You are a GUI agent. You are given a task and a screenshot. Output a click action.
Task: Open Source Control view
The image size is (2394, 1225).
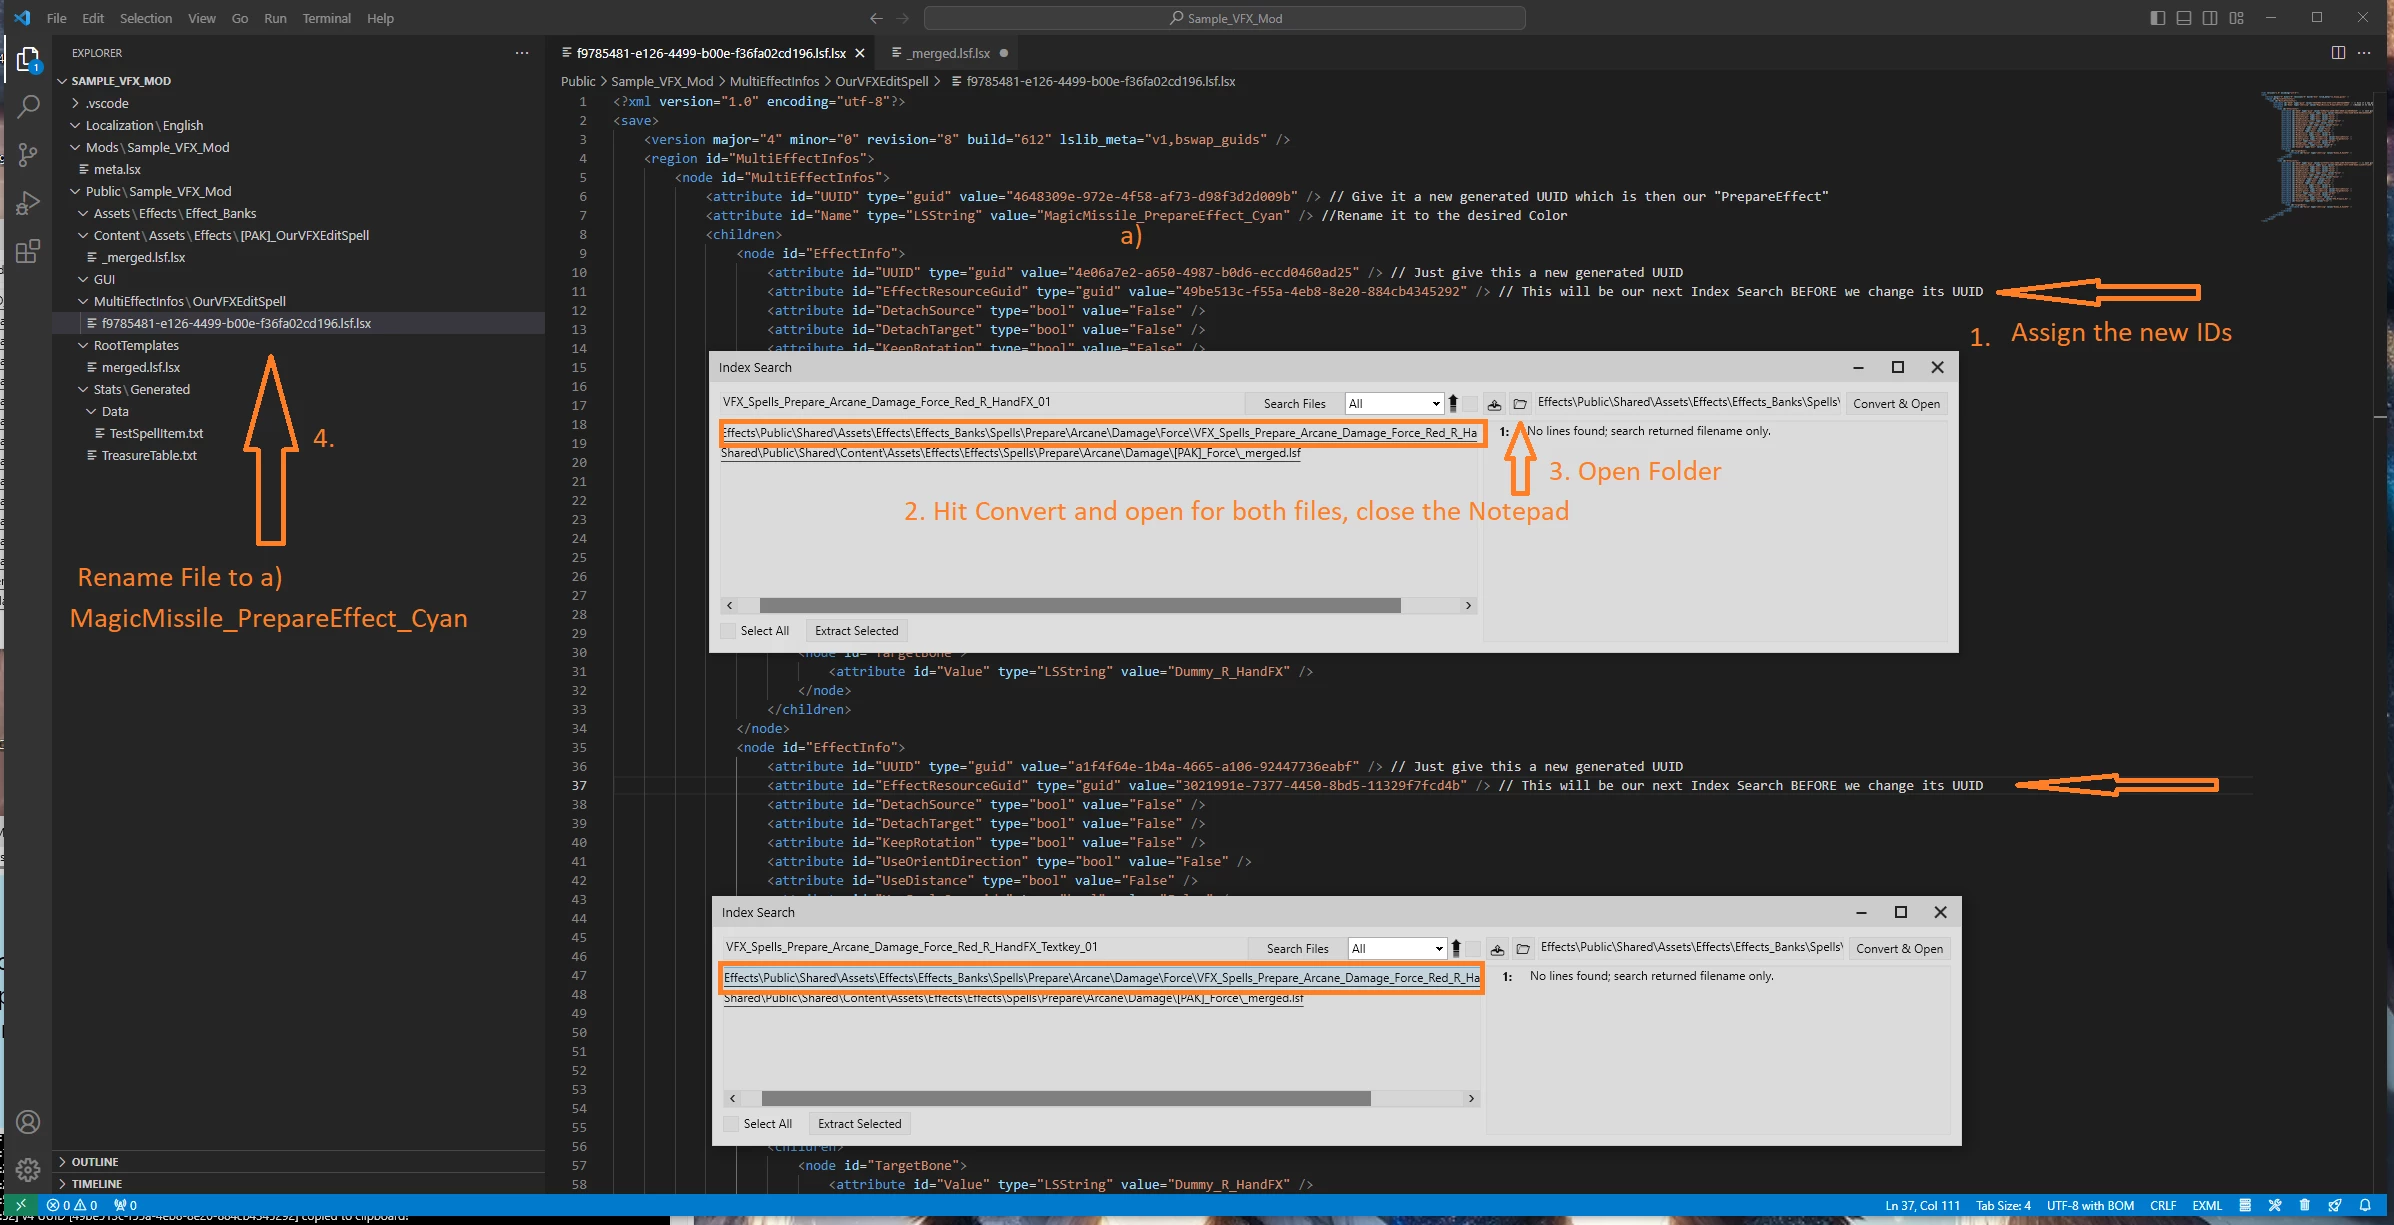point(28,154)
